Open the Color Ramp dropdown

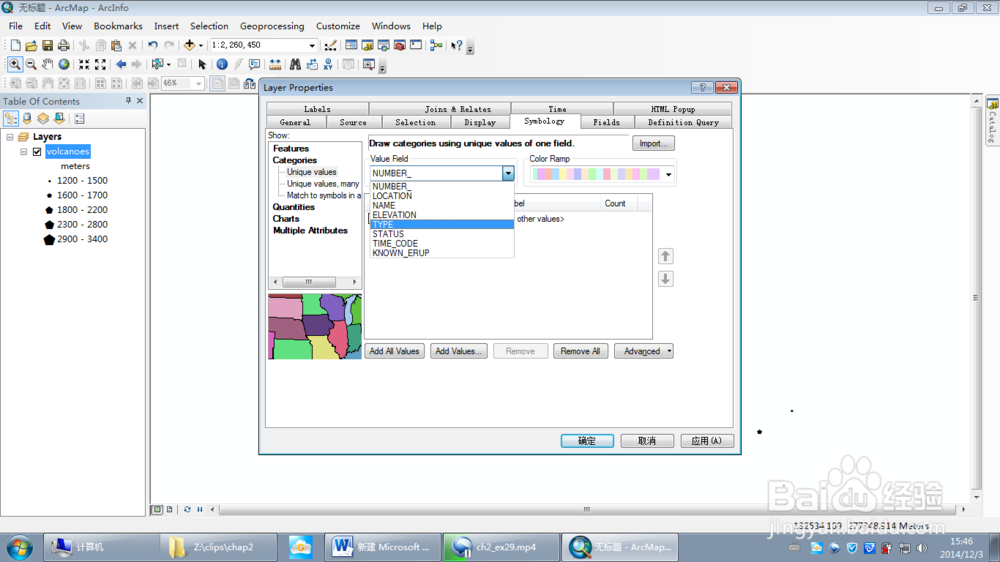pyautogui.click(x=668, y=174)
